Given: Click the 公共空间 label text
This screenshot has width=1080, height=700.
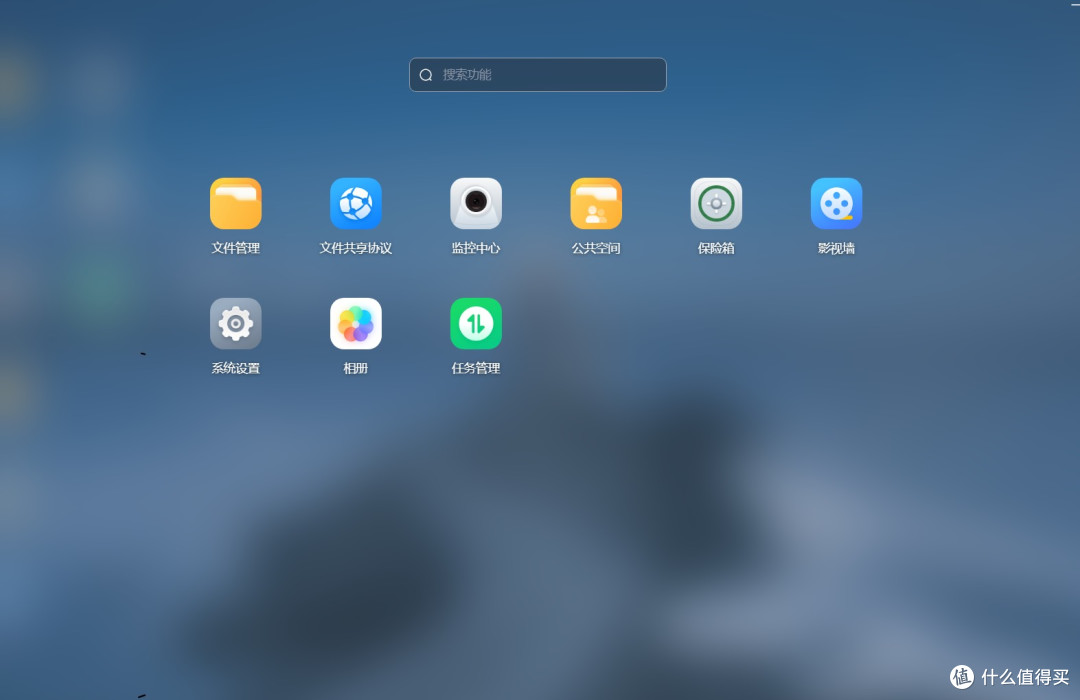Looking at the screenshot, I should (596, 248).
